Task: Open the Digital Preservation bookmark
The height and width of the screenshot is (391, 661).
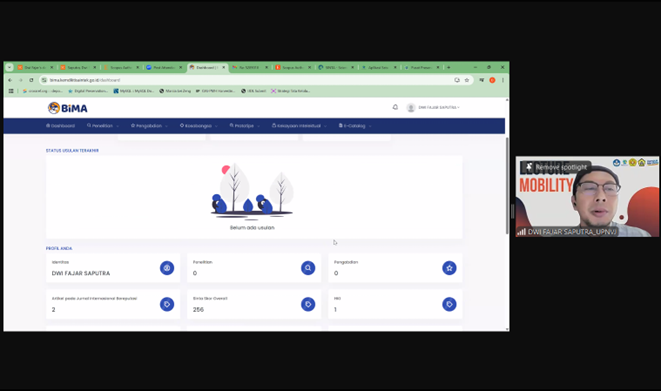Action: coord(88,91)
